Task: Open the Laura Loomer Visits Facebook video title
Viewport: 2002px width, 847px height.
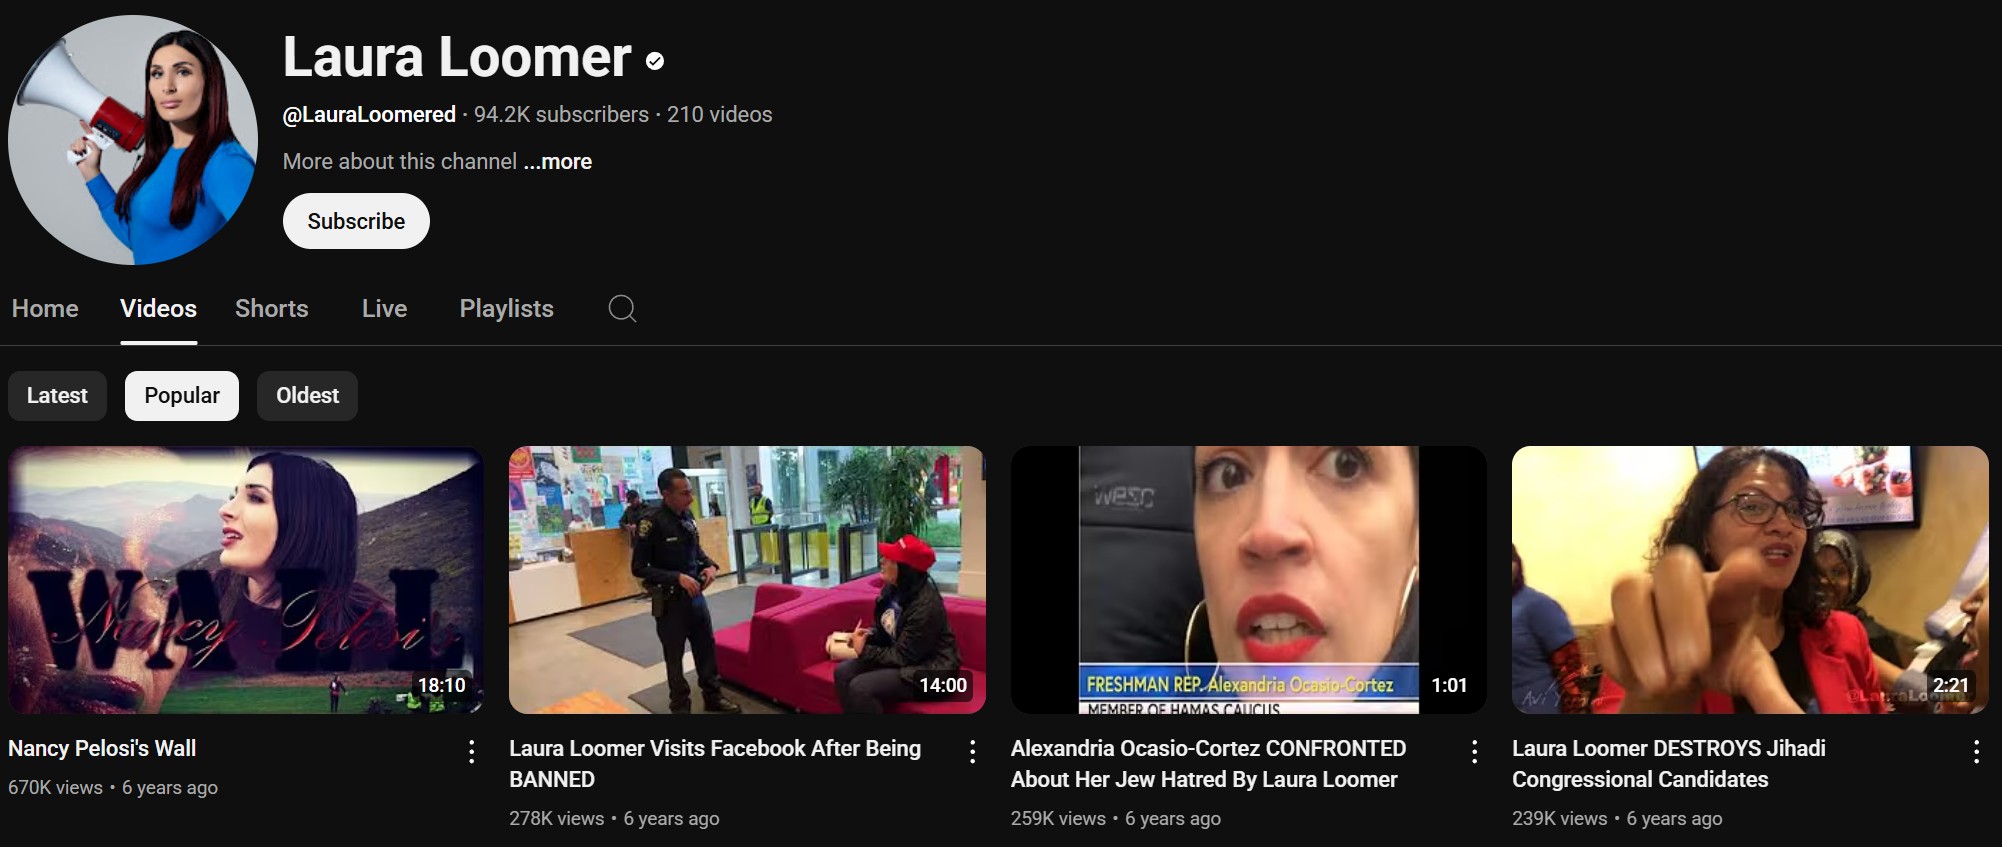Action: click(715, 763)
